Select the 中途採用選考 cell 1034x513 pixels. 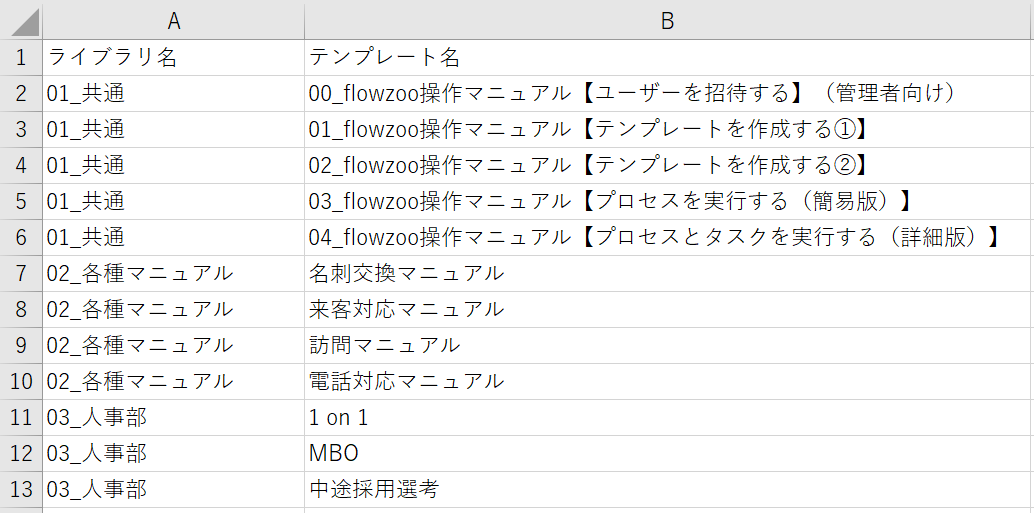pos(374,489)
